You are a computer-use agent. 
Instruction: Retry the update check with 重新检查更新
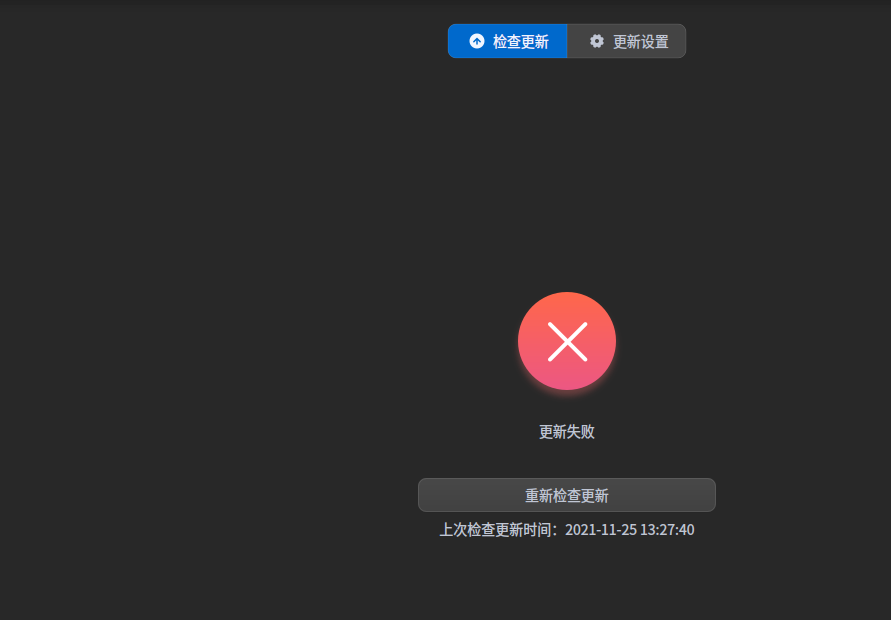tap(567, 495)
